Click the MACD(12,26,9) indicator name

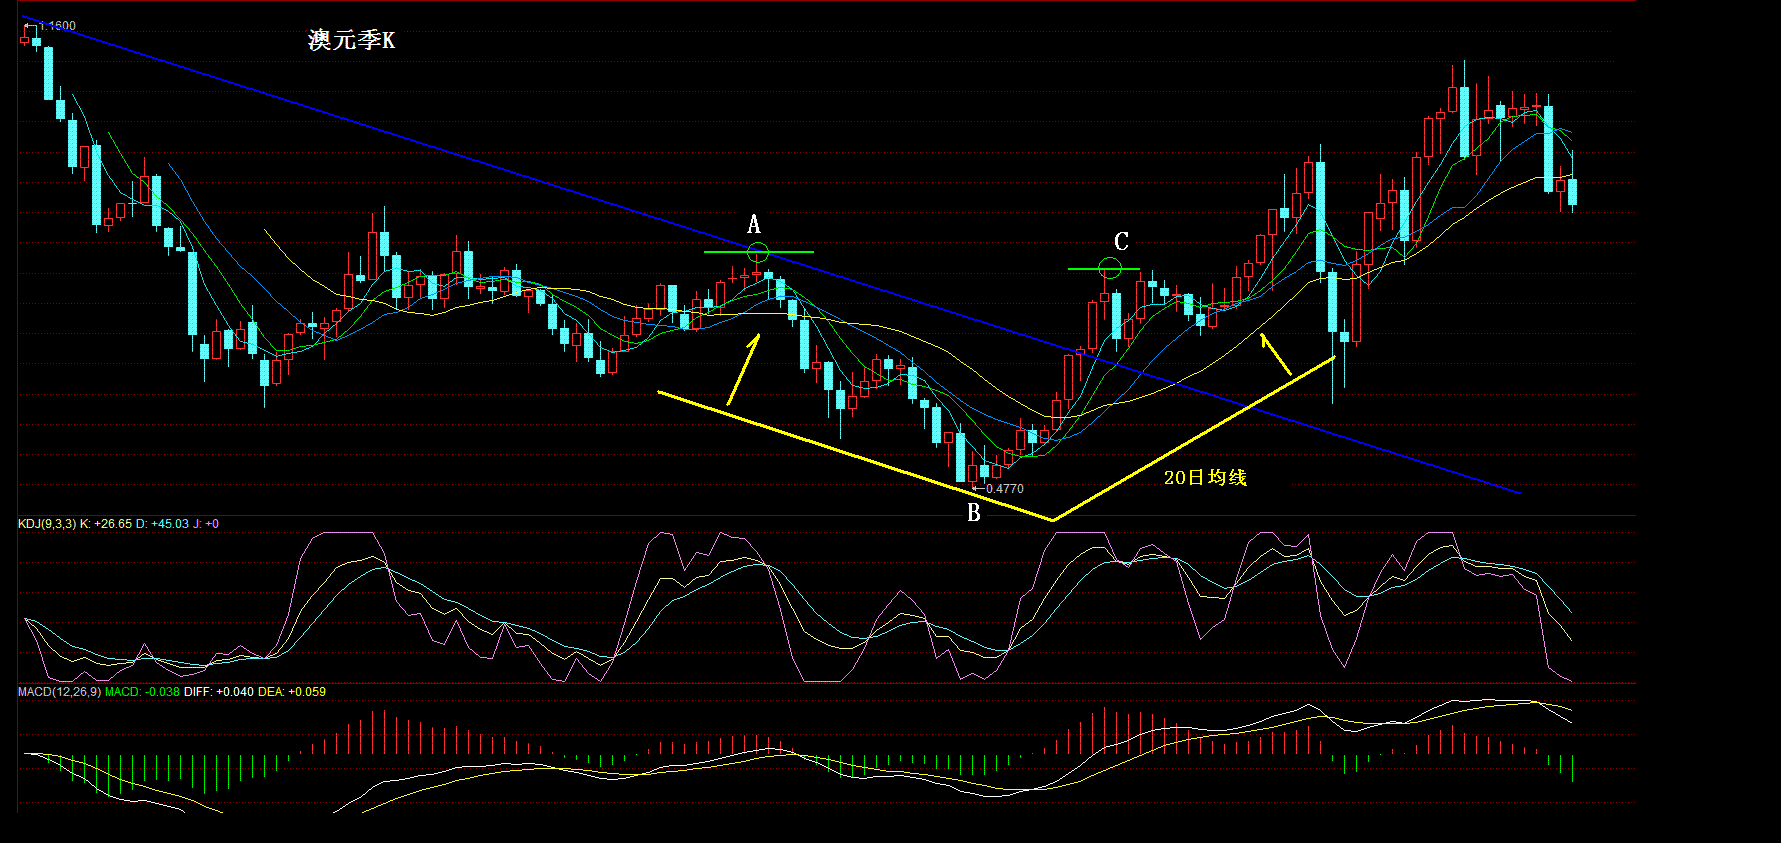60,692
